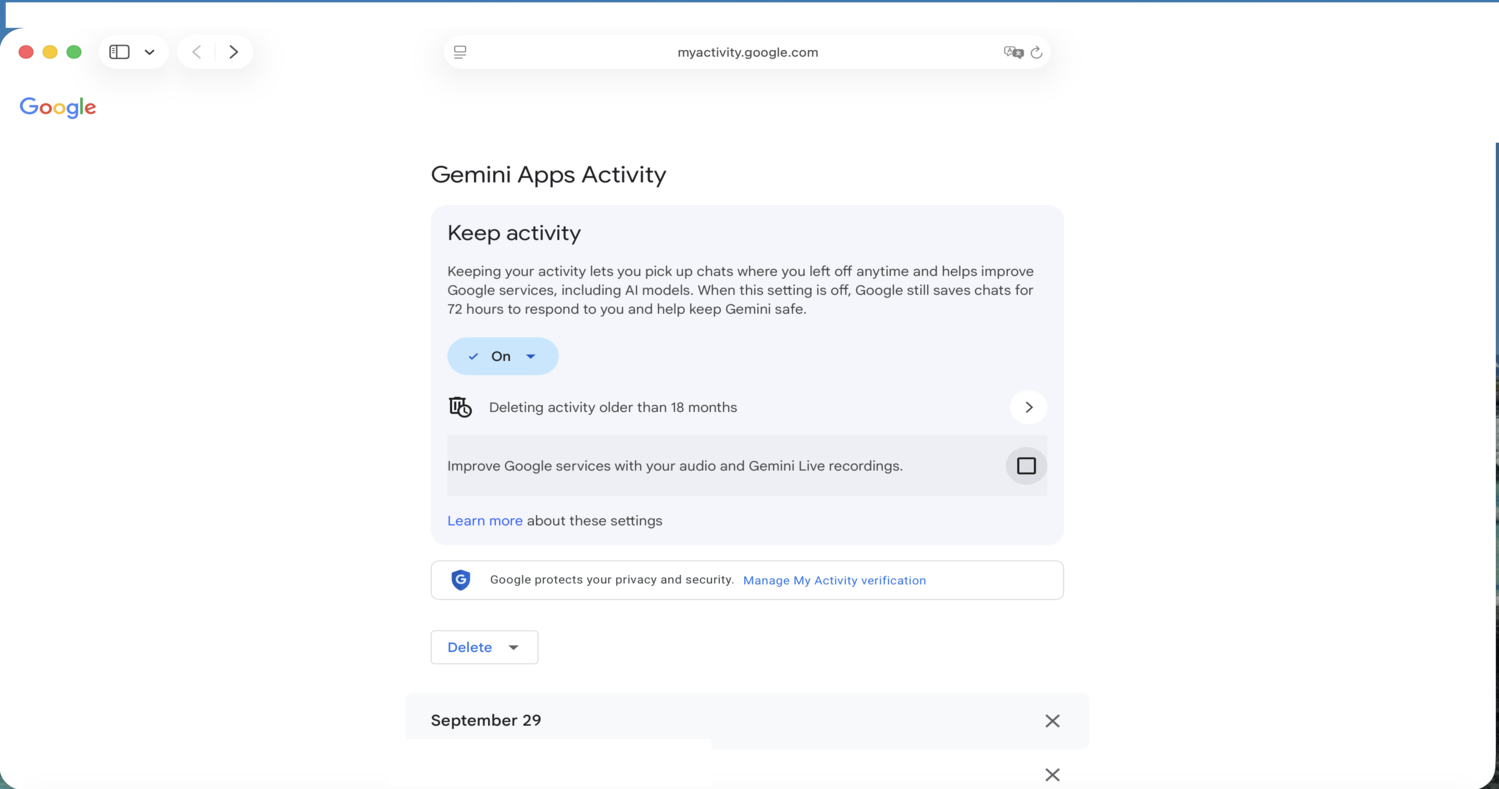Click the auto-delete trash clock icon

(460, 407)
